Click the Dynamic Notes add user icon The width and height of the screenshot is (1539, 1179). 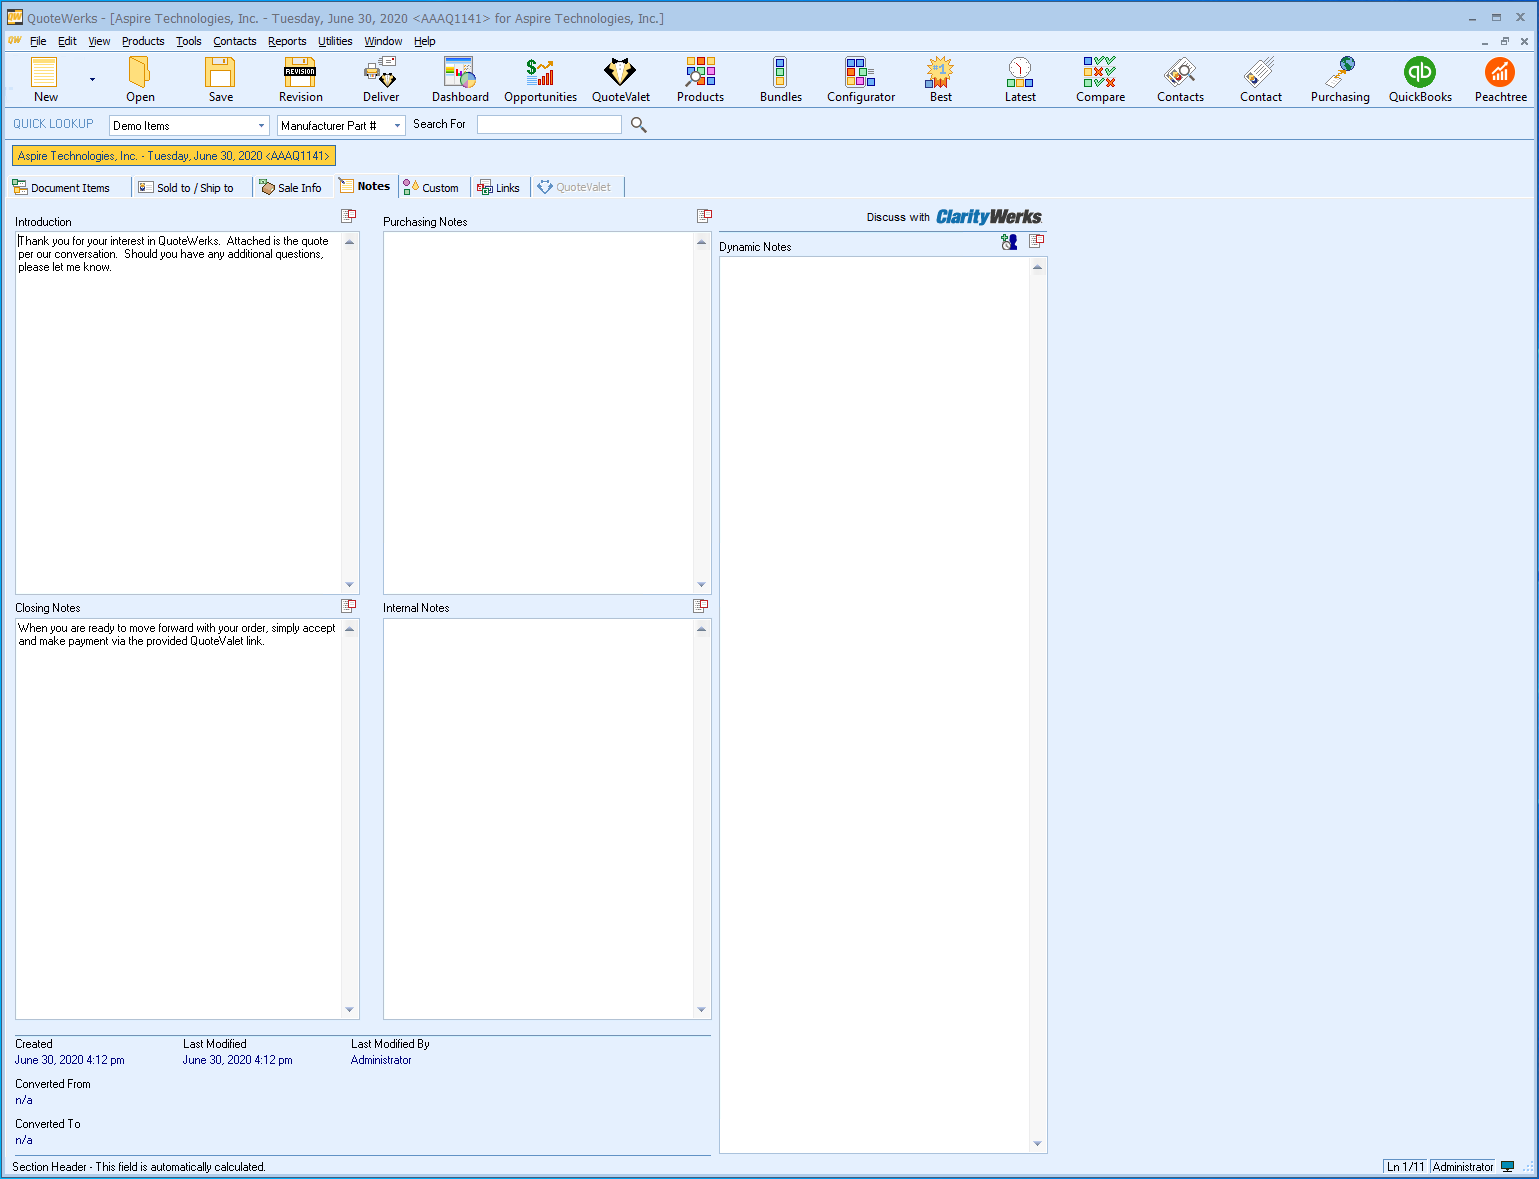[x=1009, y=242]
